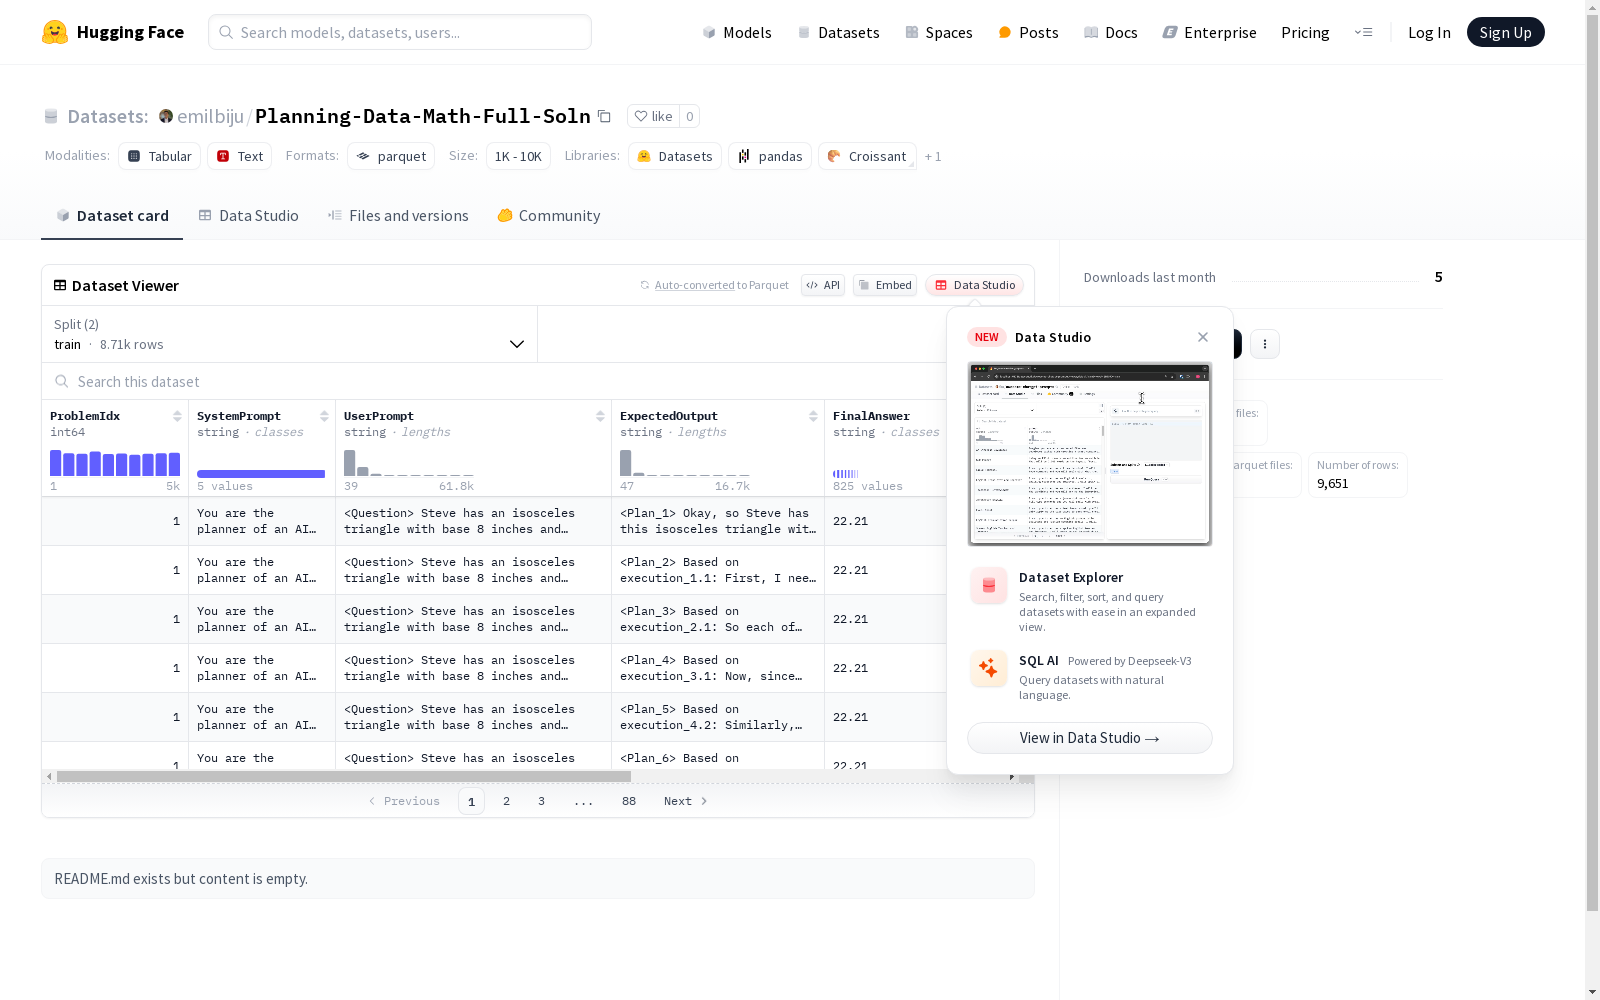This screenshot has height=1000, width=1600.
Task: Open Docs in top navigation
Action: point(1111,32)
